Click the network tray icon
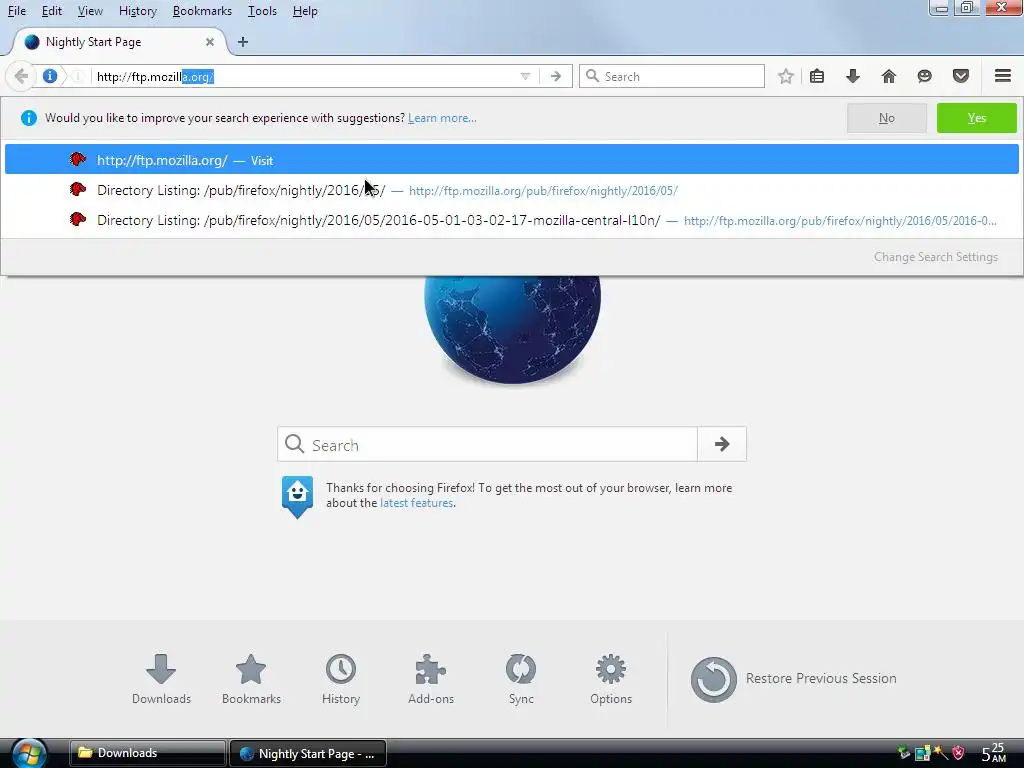The height and width of the screenshot is (768, 1024). click(922, 753)
